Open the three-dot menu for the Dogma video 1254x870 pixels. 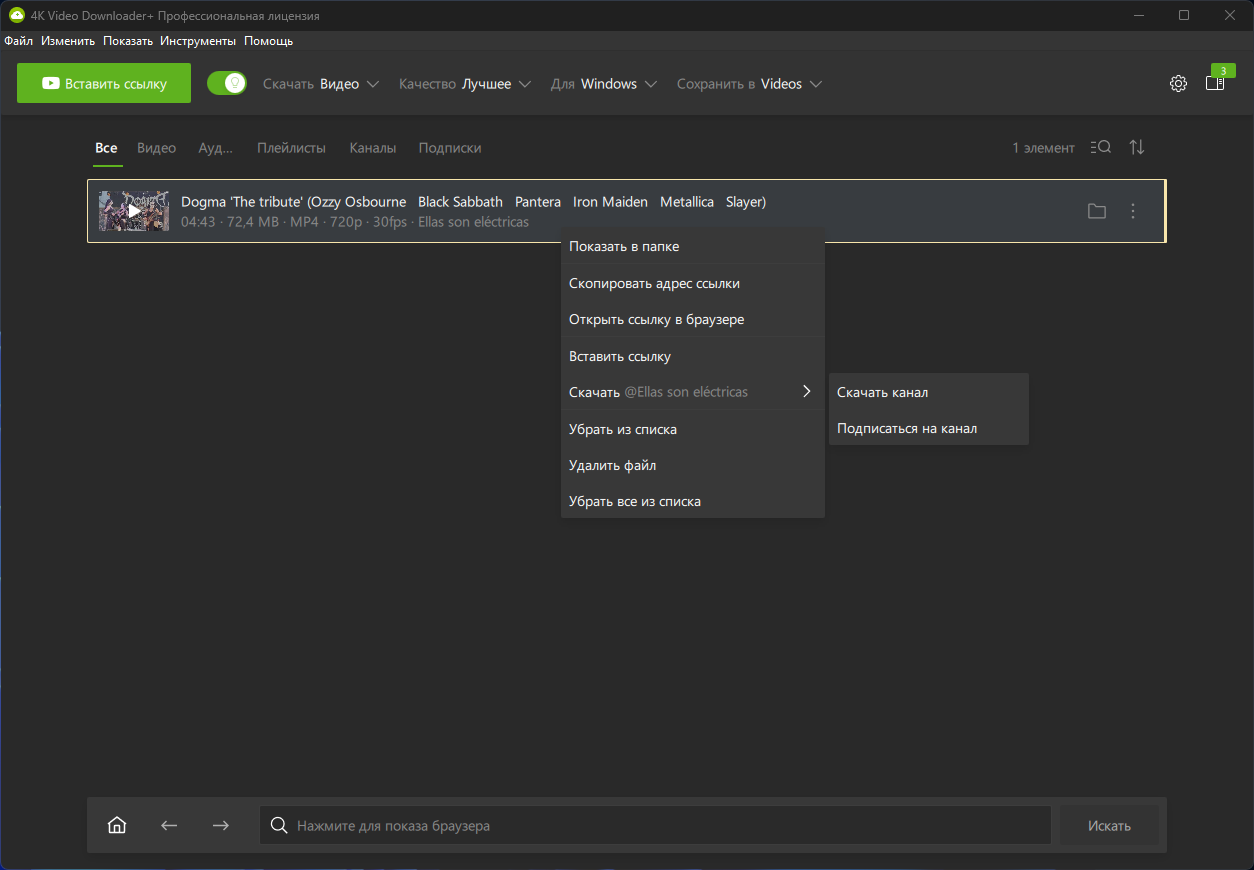[x=1133, y=211]
